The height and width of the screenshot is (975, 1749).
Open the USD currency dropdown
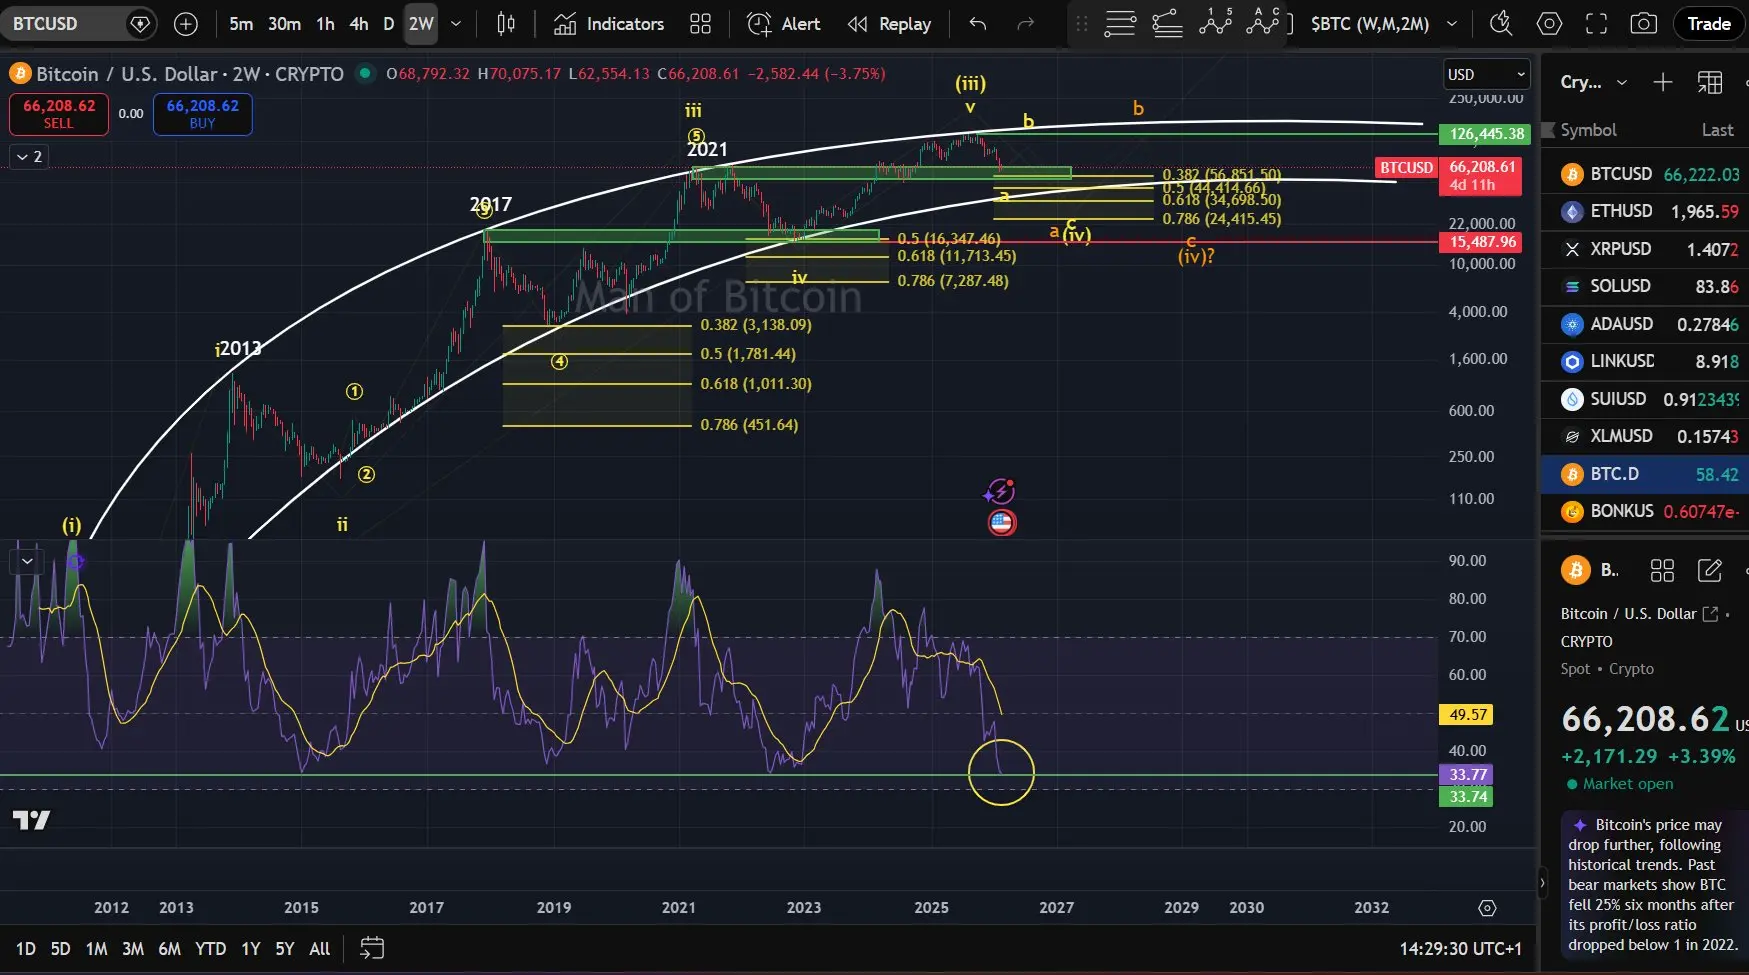[x=1487, y=75]
